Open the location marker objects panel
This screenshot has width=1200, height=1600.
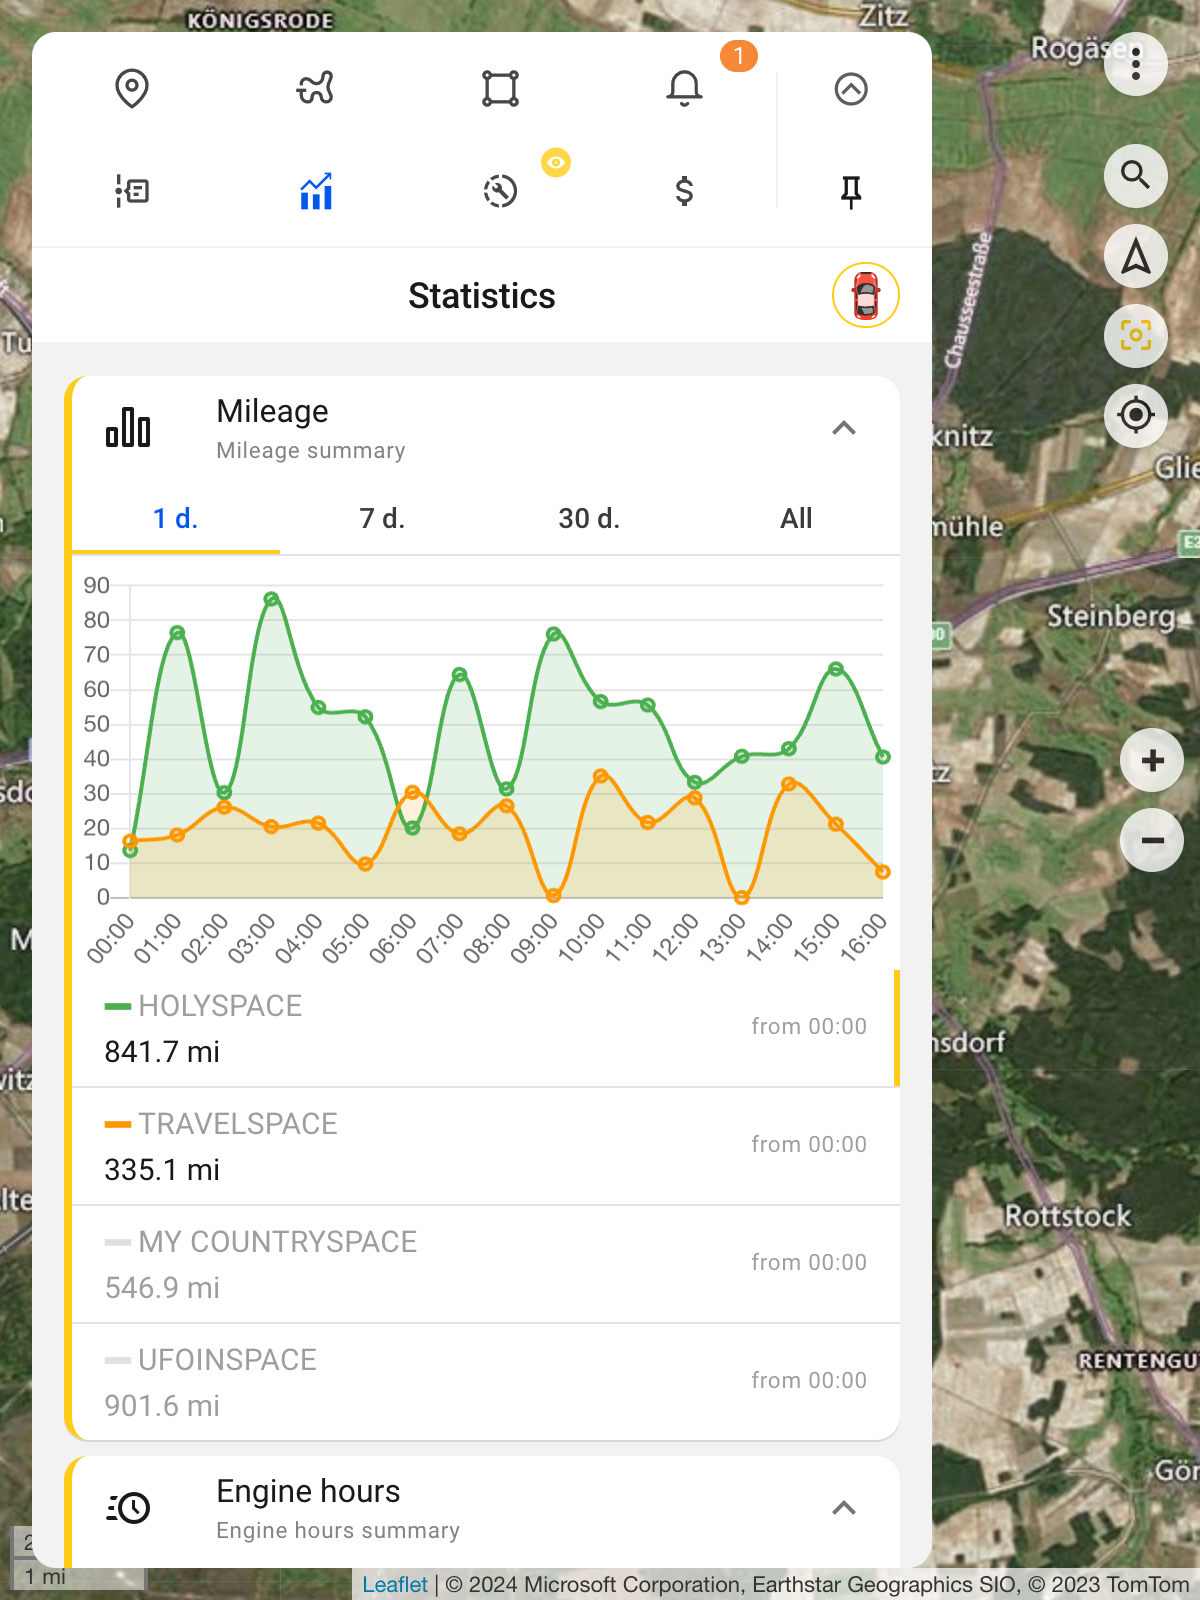132,89
